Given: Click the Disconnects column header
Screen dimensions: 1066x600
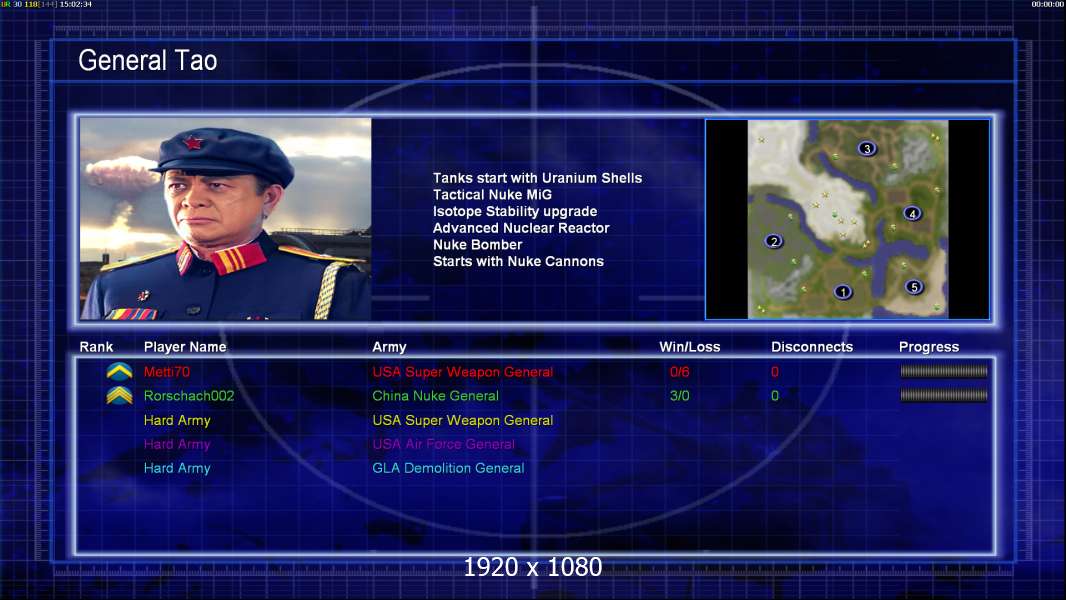Looking at the screenshot, I should point(812,347).
